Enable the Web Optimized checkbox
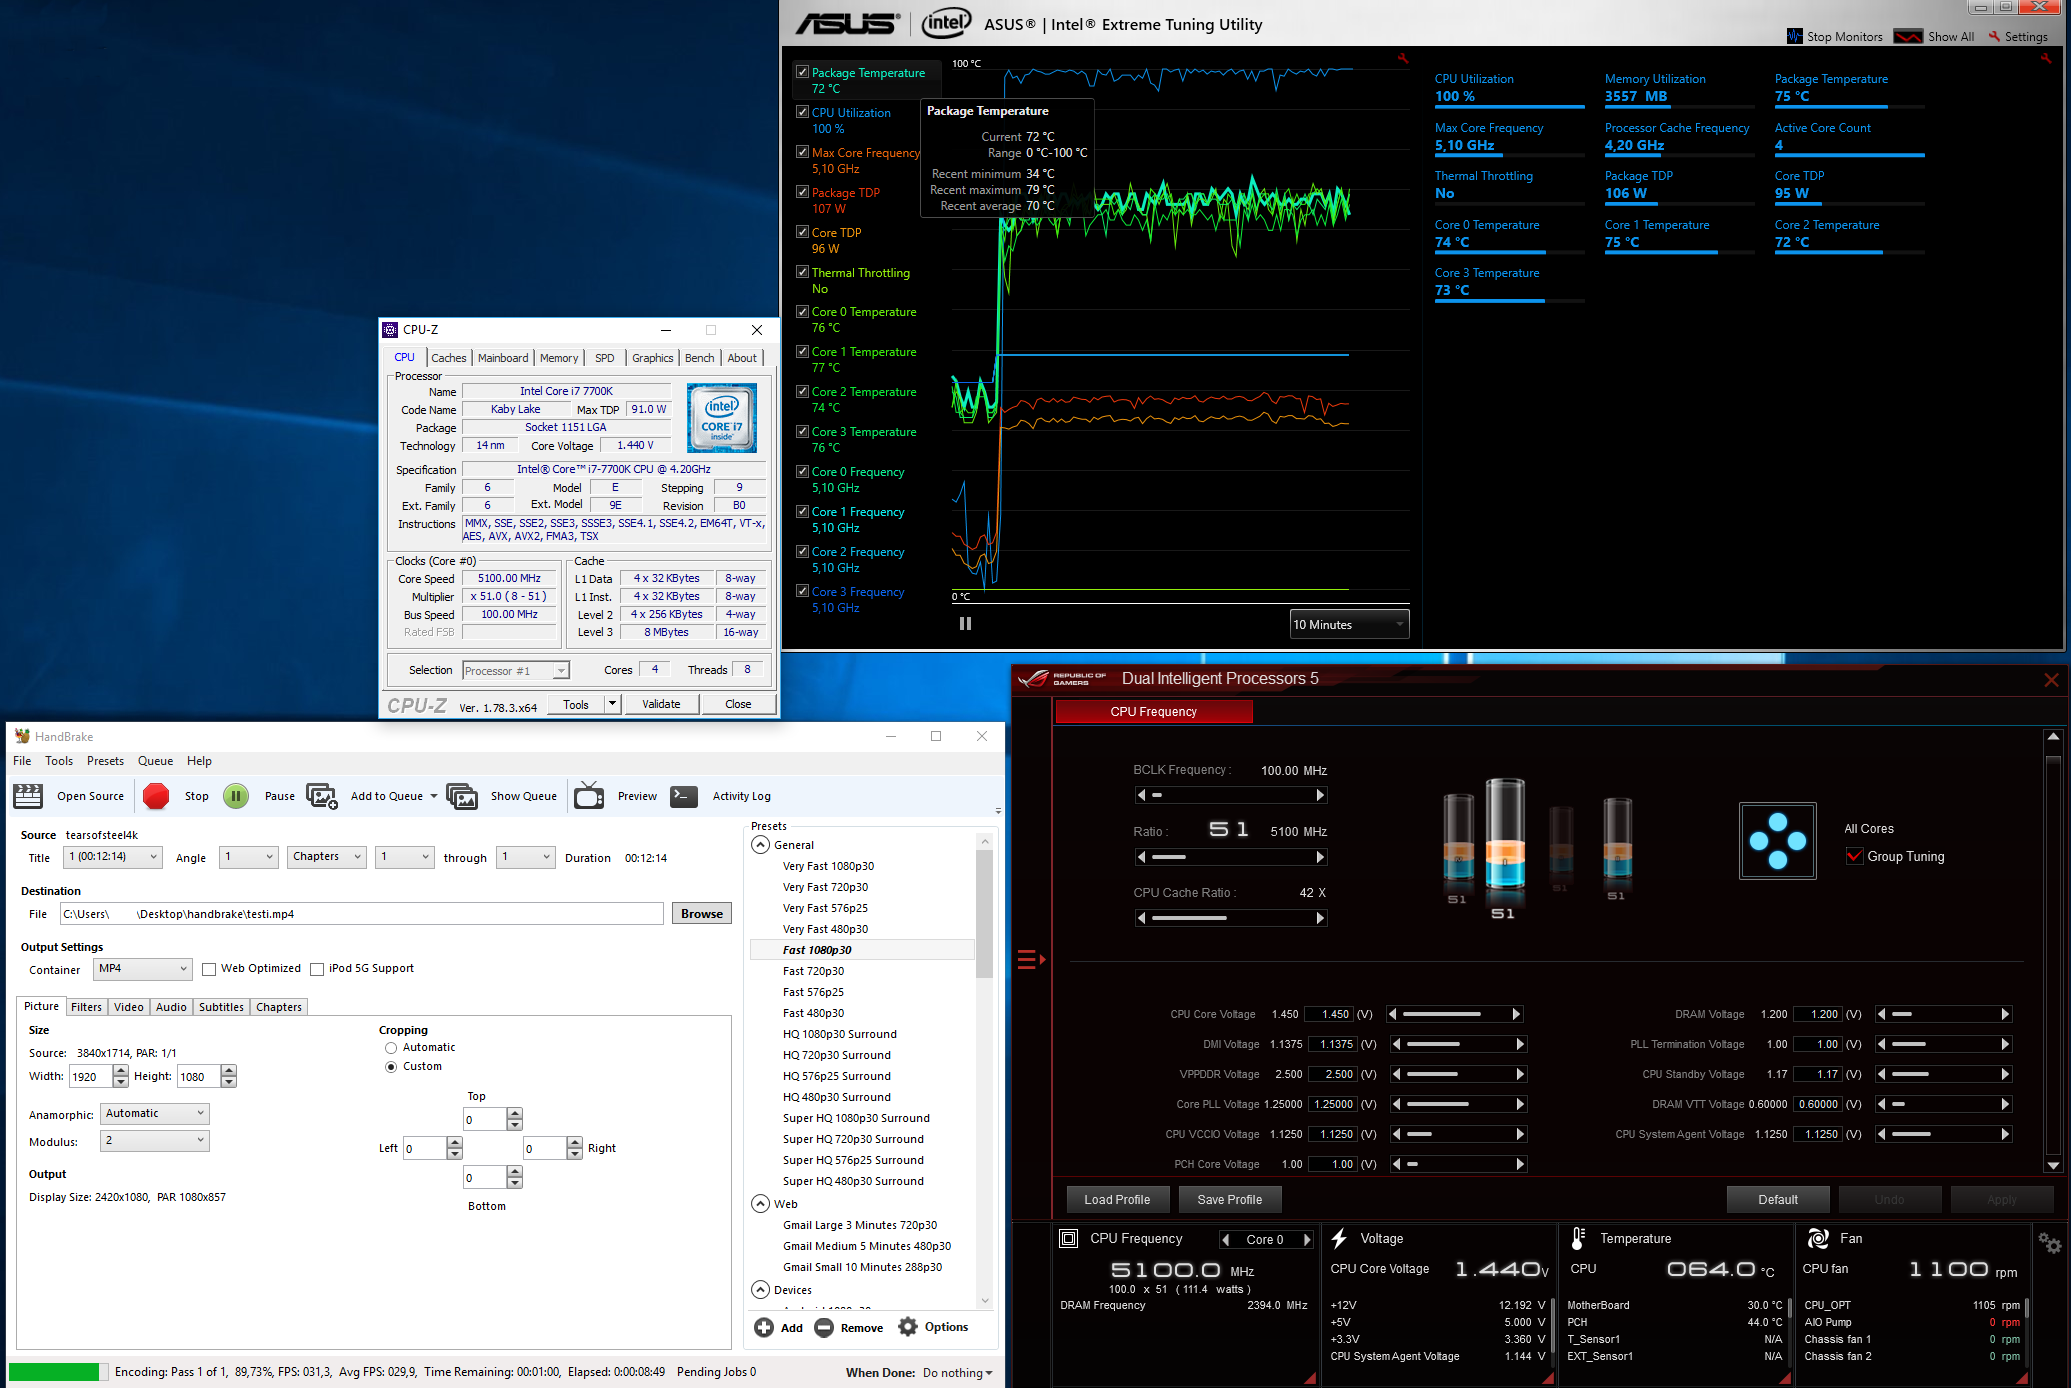Screen dimensions: 2071x1388 (x=209, y=969)
